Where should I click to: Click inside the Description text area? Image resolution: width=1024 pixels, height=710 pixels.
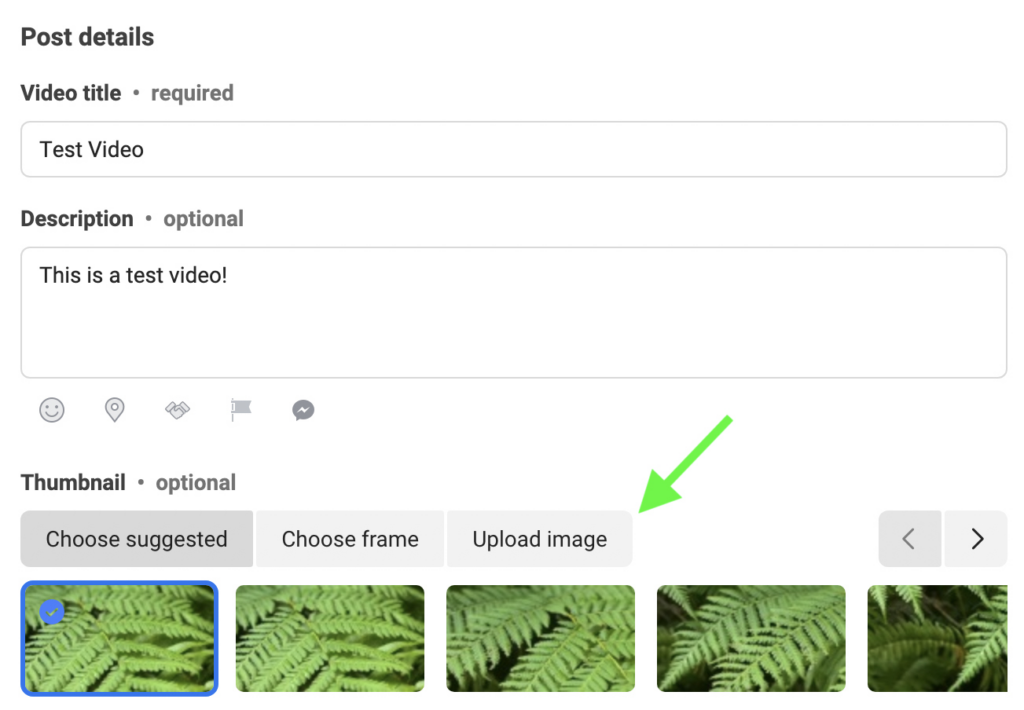(x=513, y=310)
